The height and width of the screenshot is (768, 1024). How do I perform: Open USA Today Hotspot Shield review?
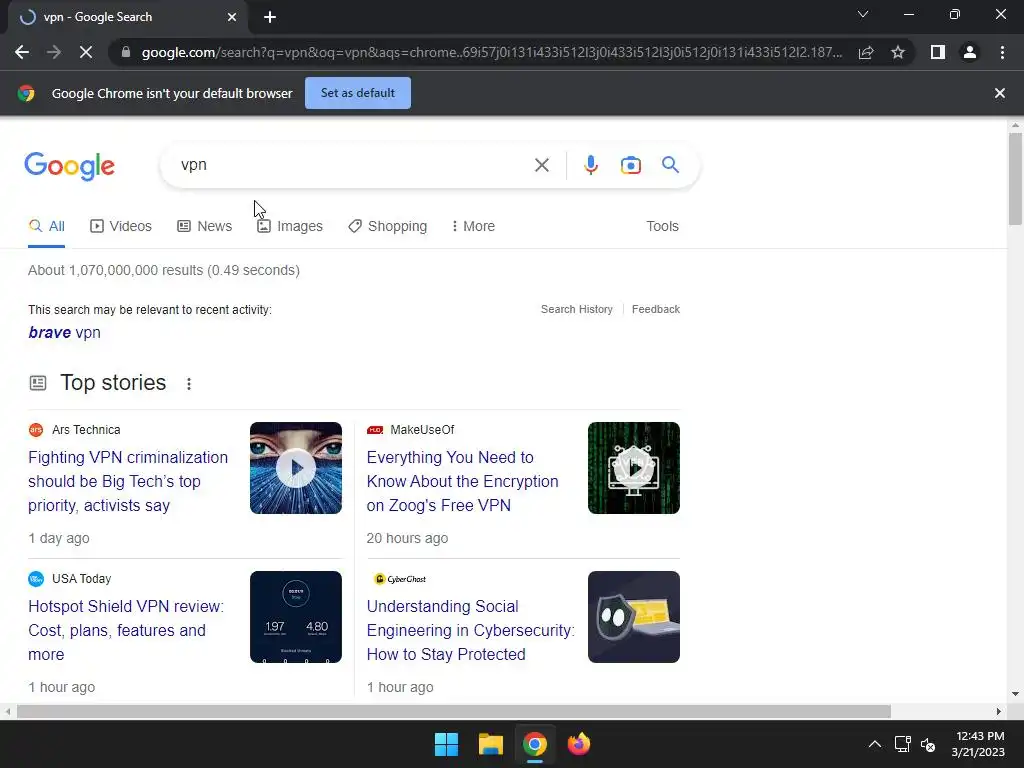tap(126, 630)
